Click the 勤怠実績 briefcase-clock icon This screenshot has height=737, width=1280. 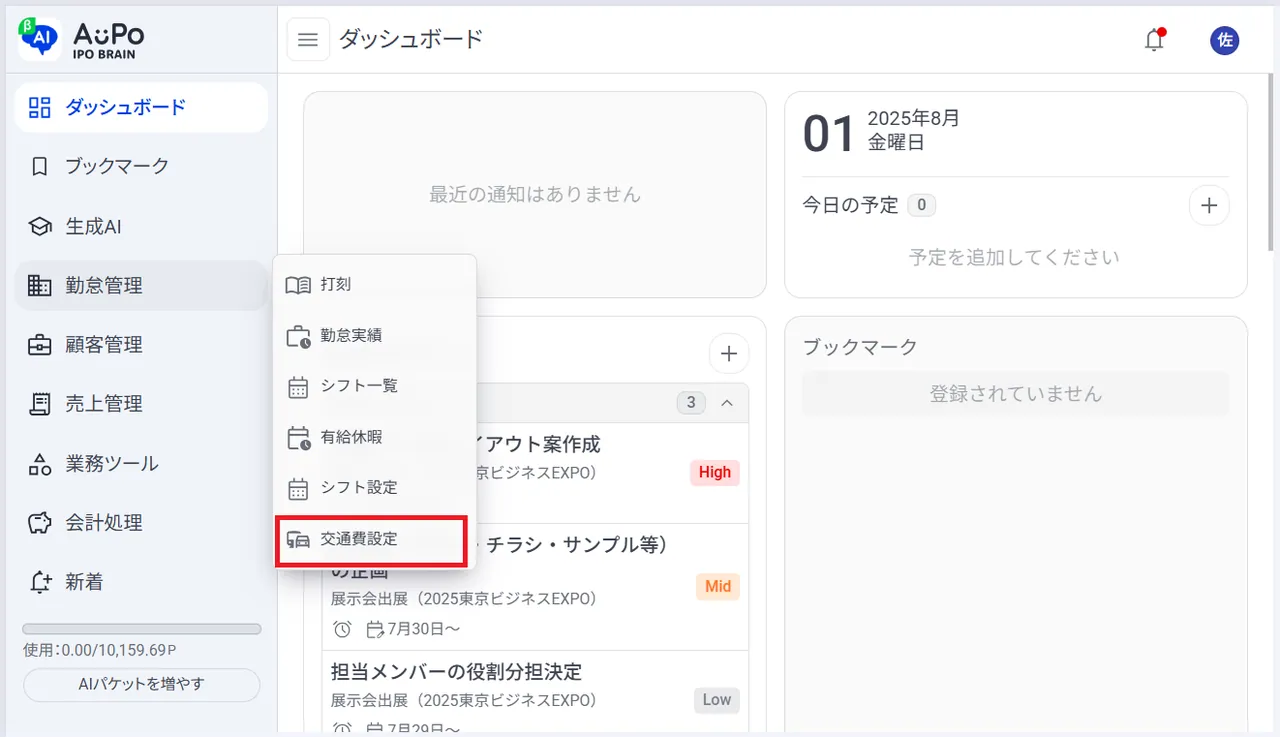pos(298,336)
